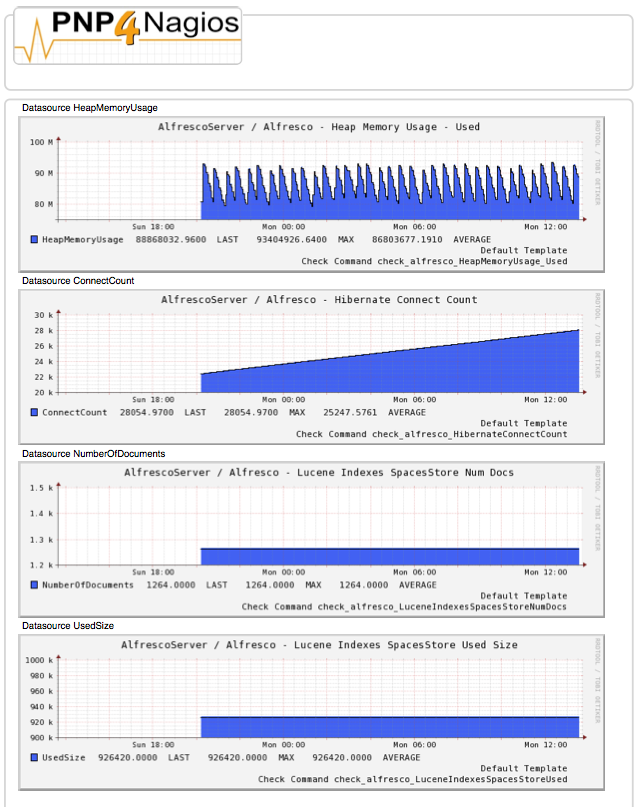Click the 'Datasource ConnectCount' heading
The height and width of the screenshot is (807, 639).
point(78,280)
